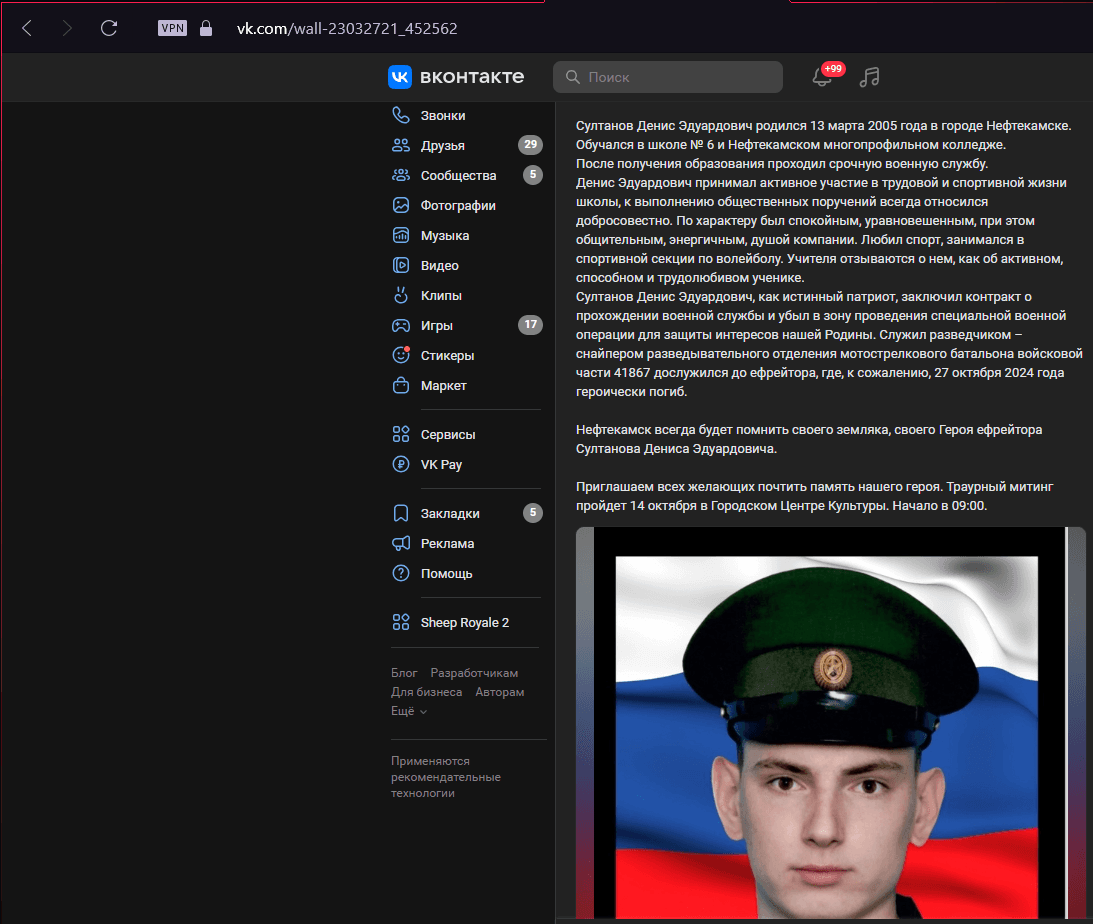Expand the Ещё footer dropdown
Image resolution: width=1093 pixels, height=924 pixels.
point(409,711)
